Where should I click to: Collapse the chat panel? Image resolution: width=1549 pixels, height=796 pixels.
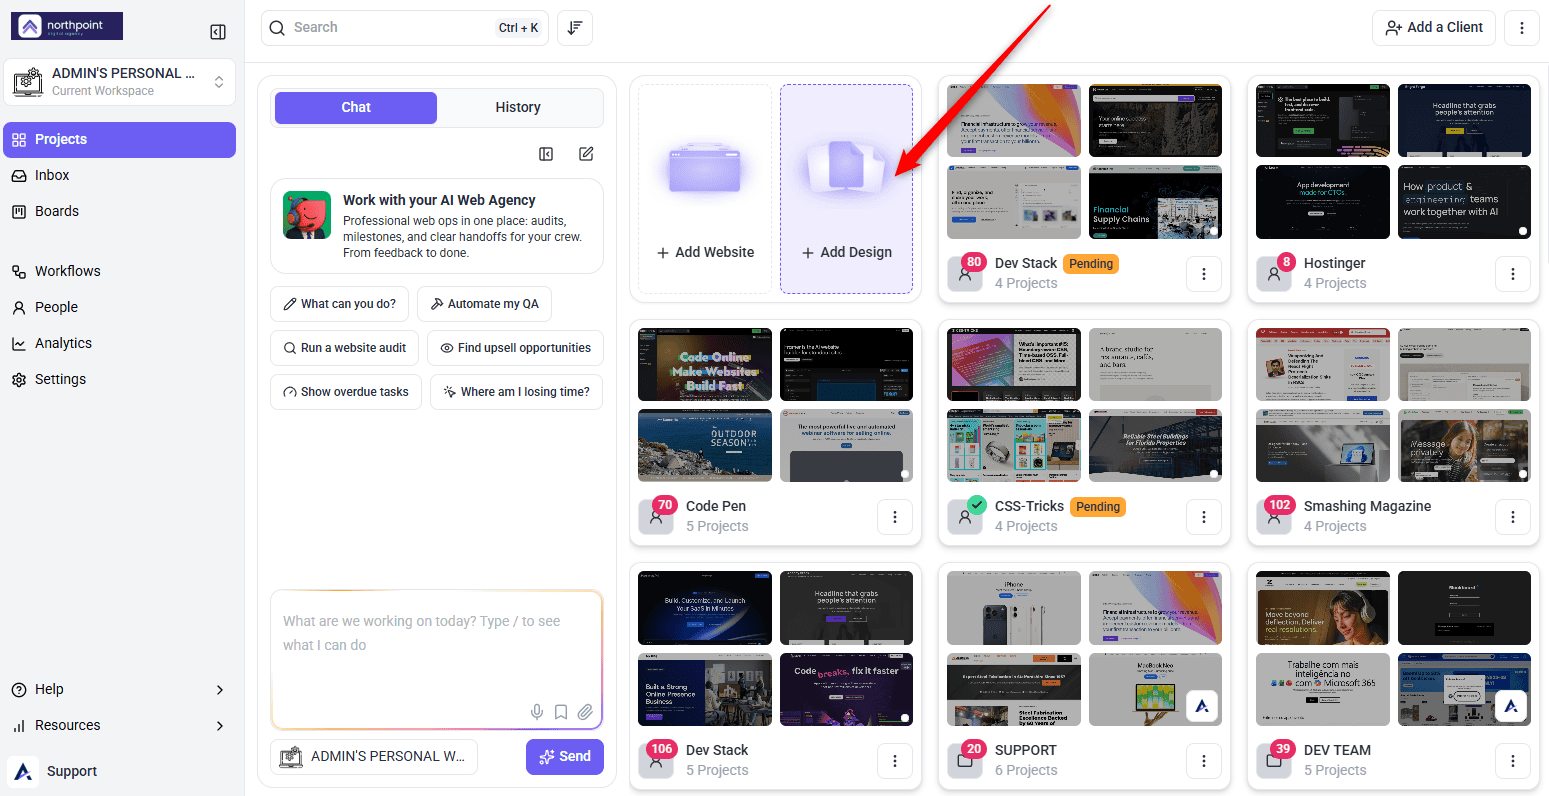(546, 154)
